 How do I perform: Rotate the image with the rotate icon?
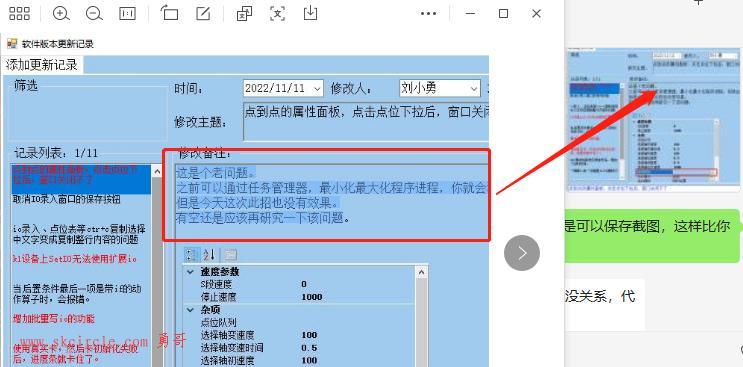coord(169,13)
